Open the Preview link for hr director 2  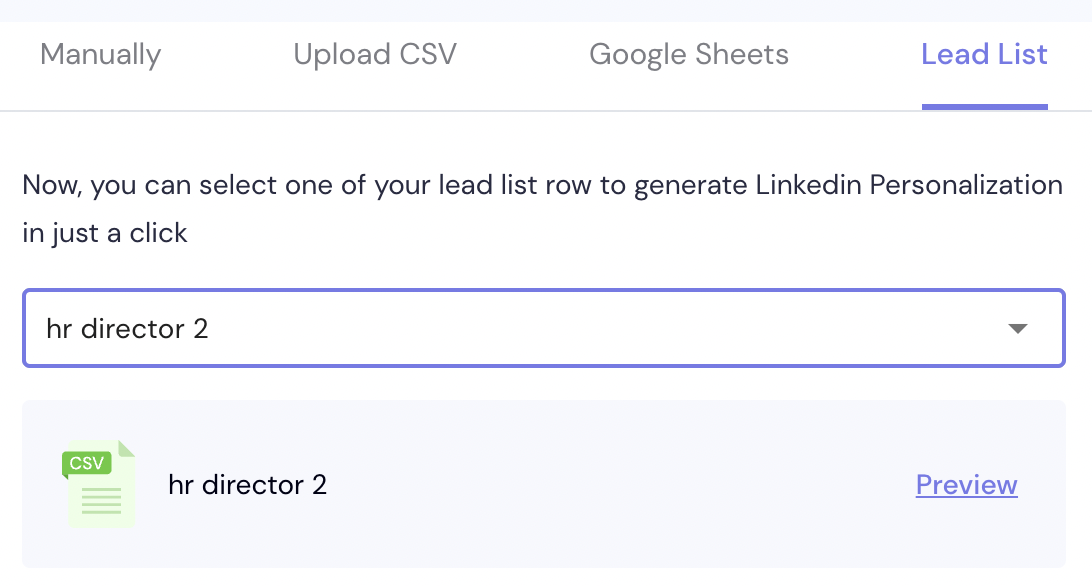pos(967,484)
